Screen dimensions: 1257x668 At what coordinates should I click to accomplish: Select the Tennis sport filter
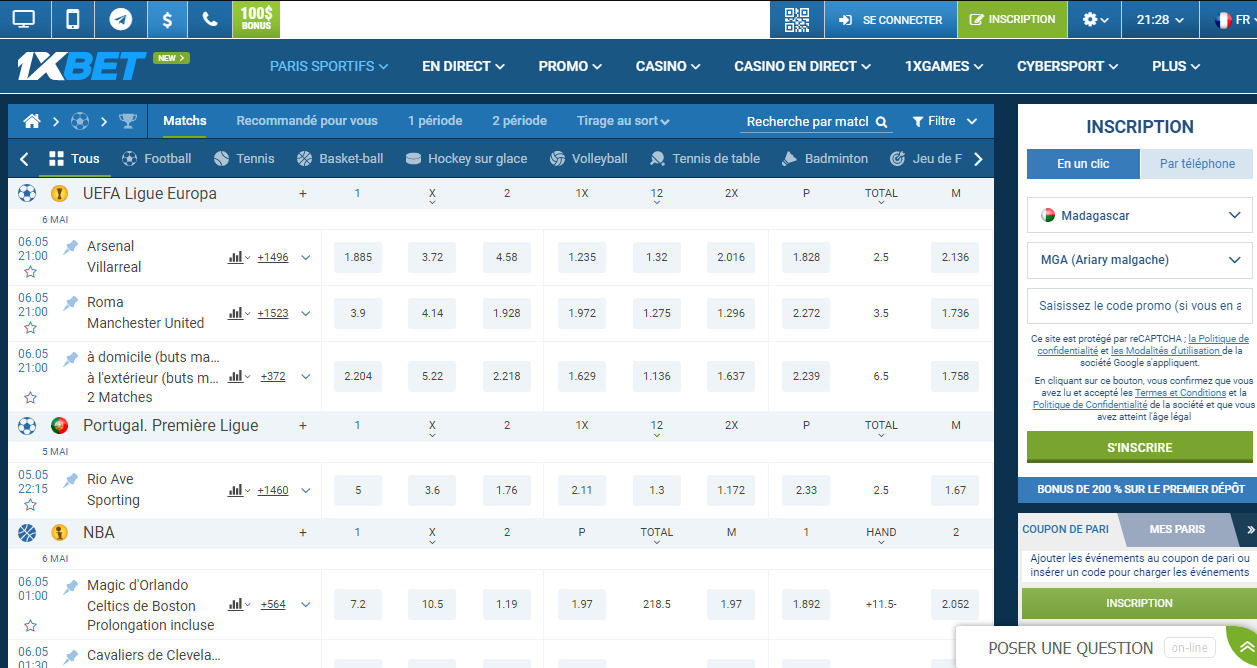point(244,158)
